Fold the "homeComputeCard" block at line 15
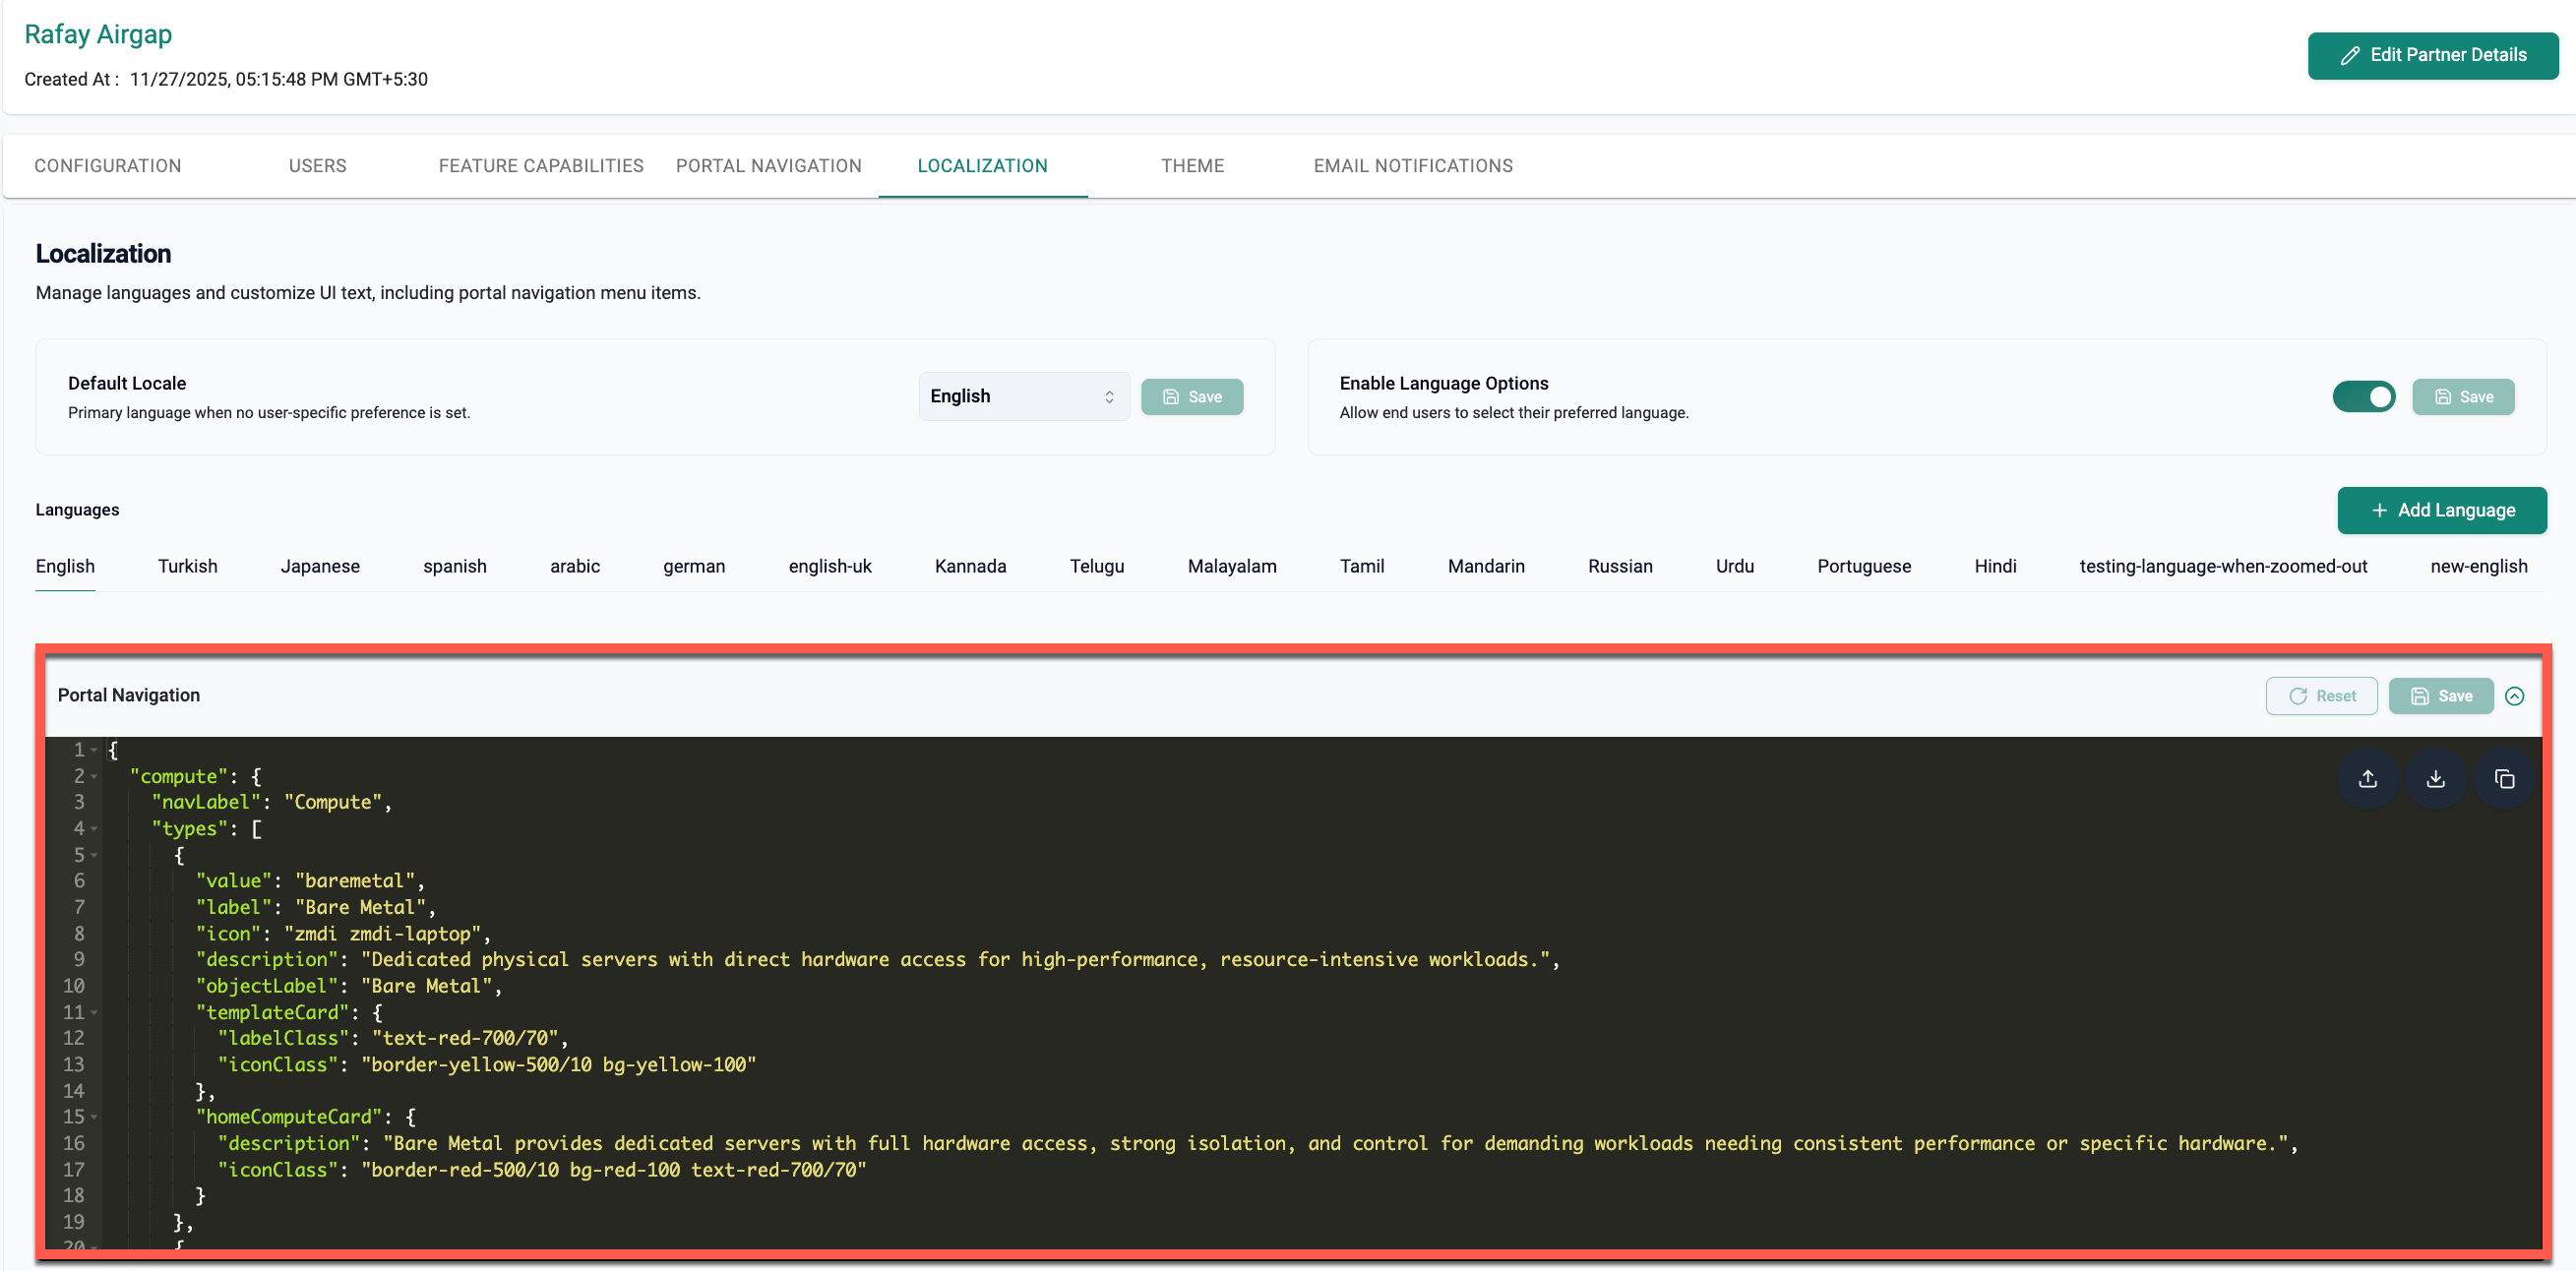The height and width of the screenshot is (1271, 2576). (94, 1117)
